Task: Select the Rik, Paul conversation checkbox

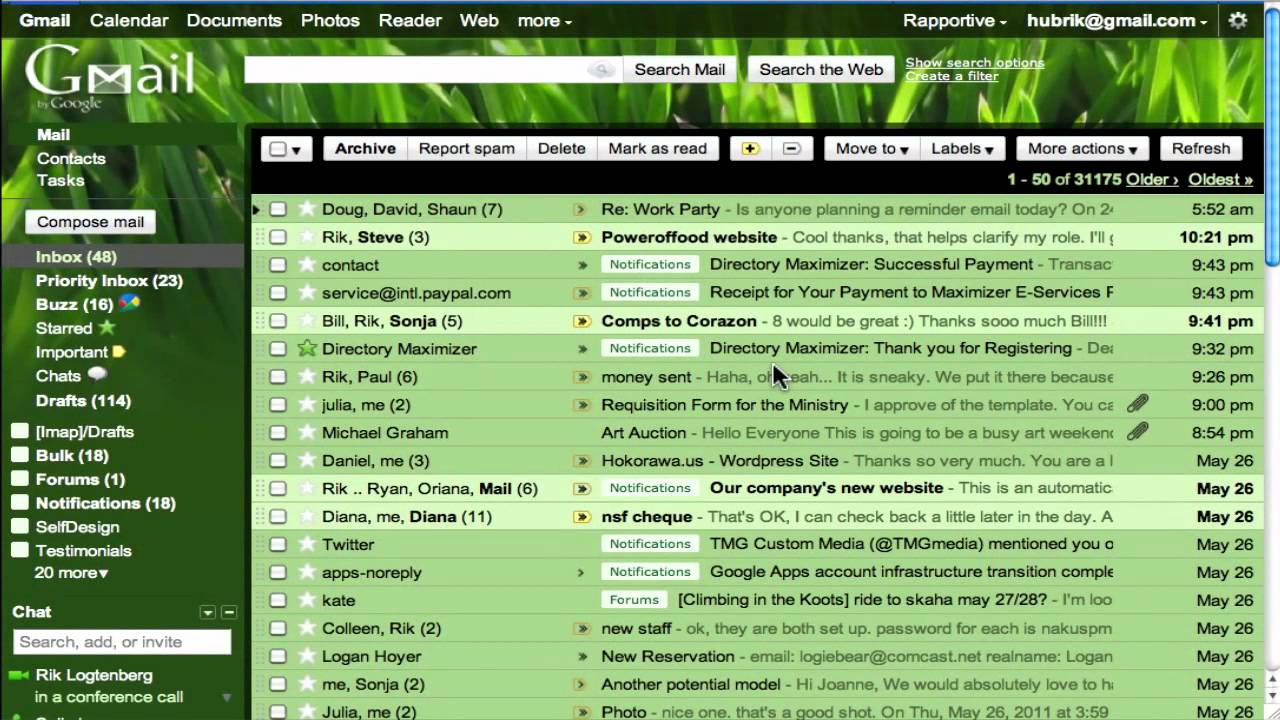Action: pyautogui.click(x=278, y=377)
